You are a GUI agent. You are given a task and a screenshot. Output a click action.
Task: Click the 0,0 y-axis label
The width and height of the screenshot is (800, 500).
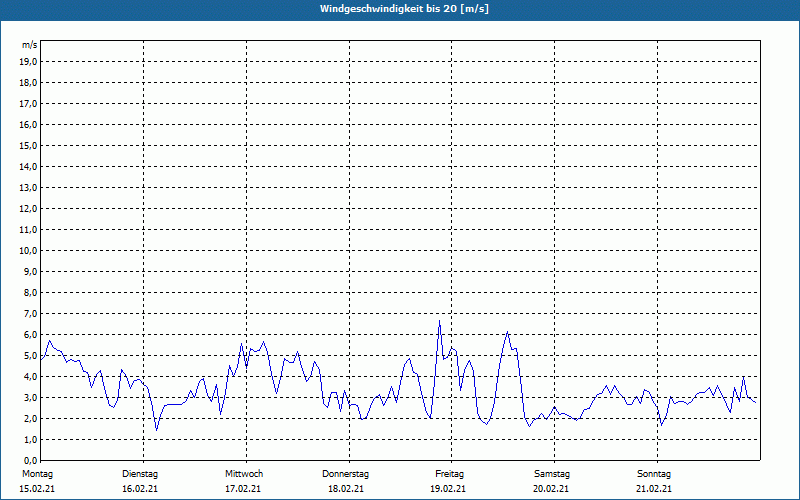30,460
